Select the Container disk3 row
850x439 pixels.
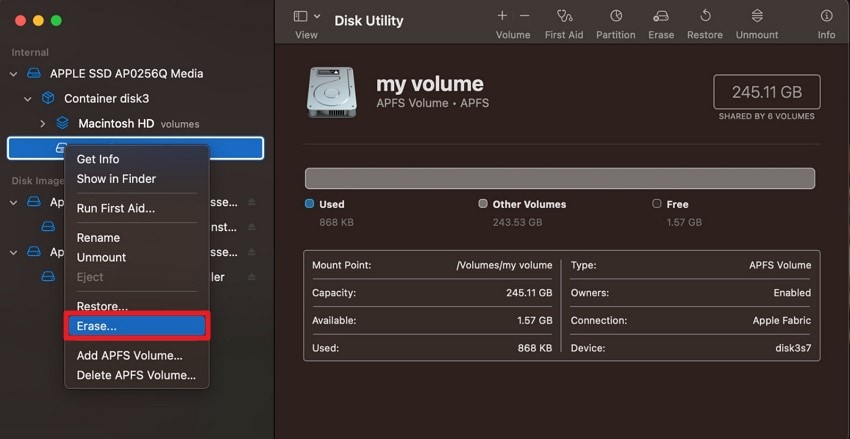136,98
